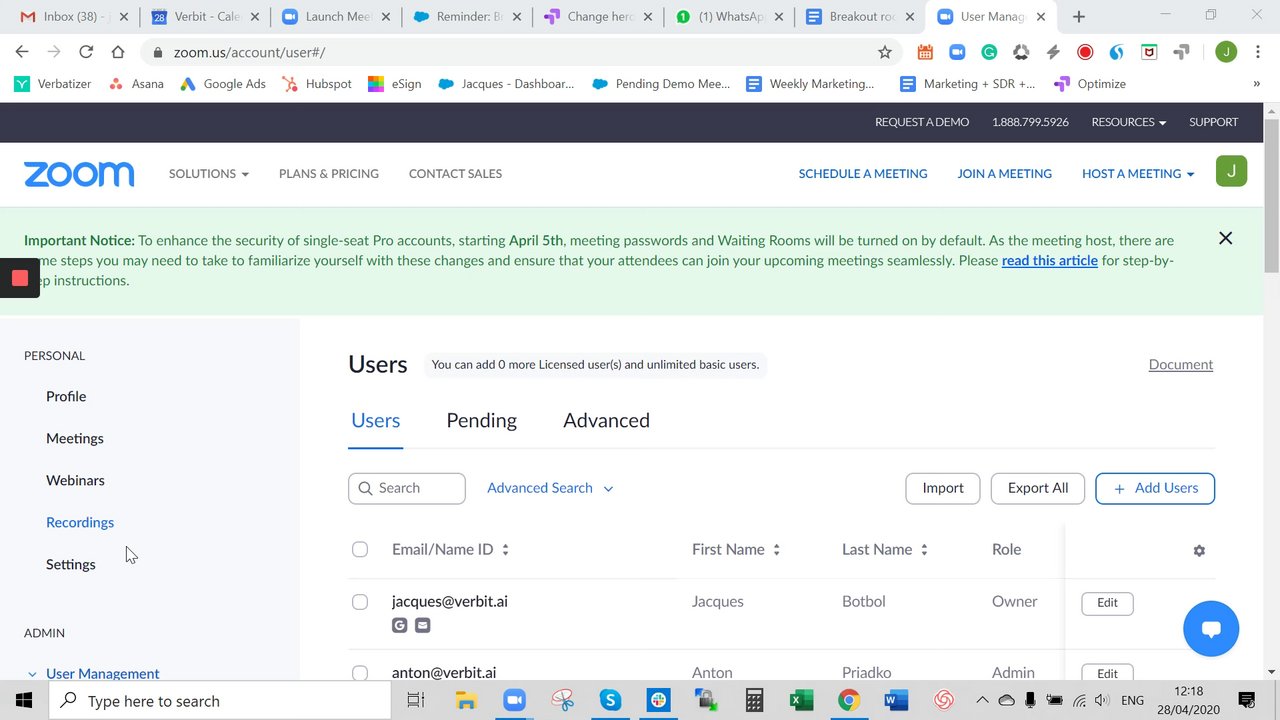Click Export All
Screen dimensions: 1280x720
point(1038,488)
